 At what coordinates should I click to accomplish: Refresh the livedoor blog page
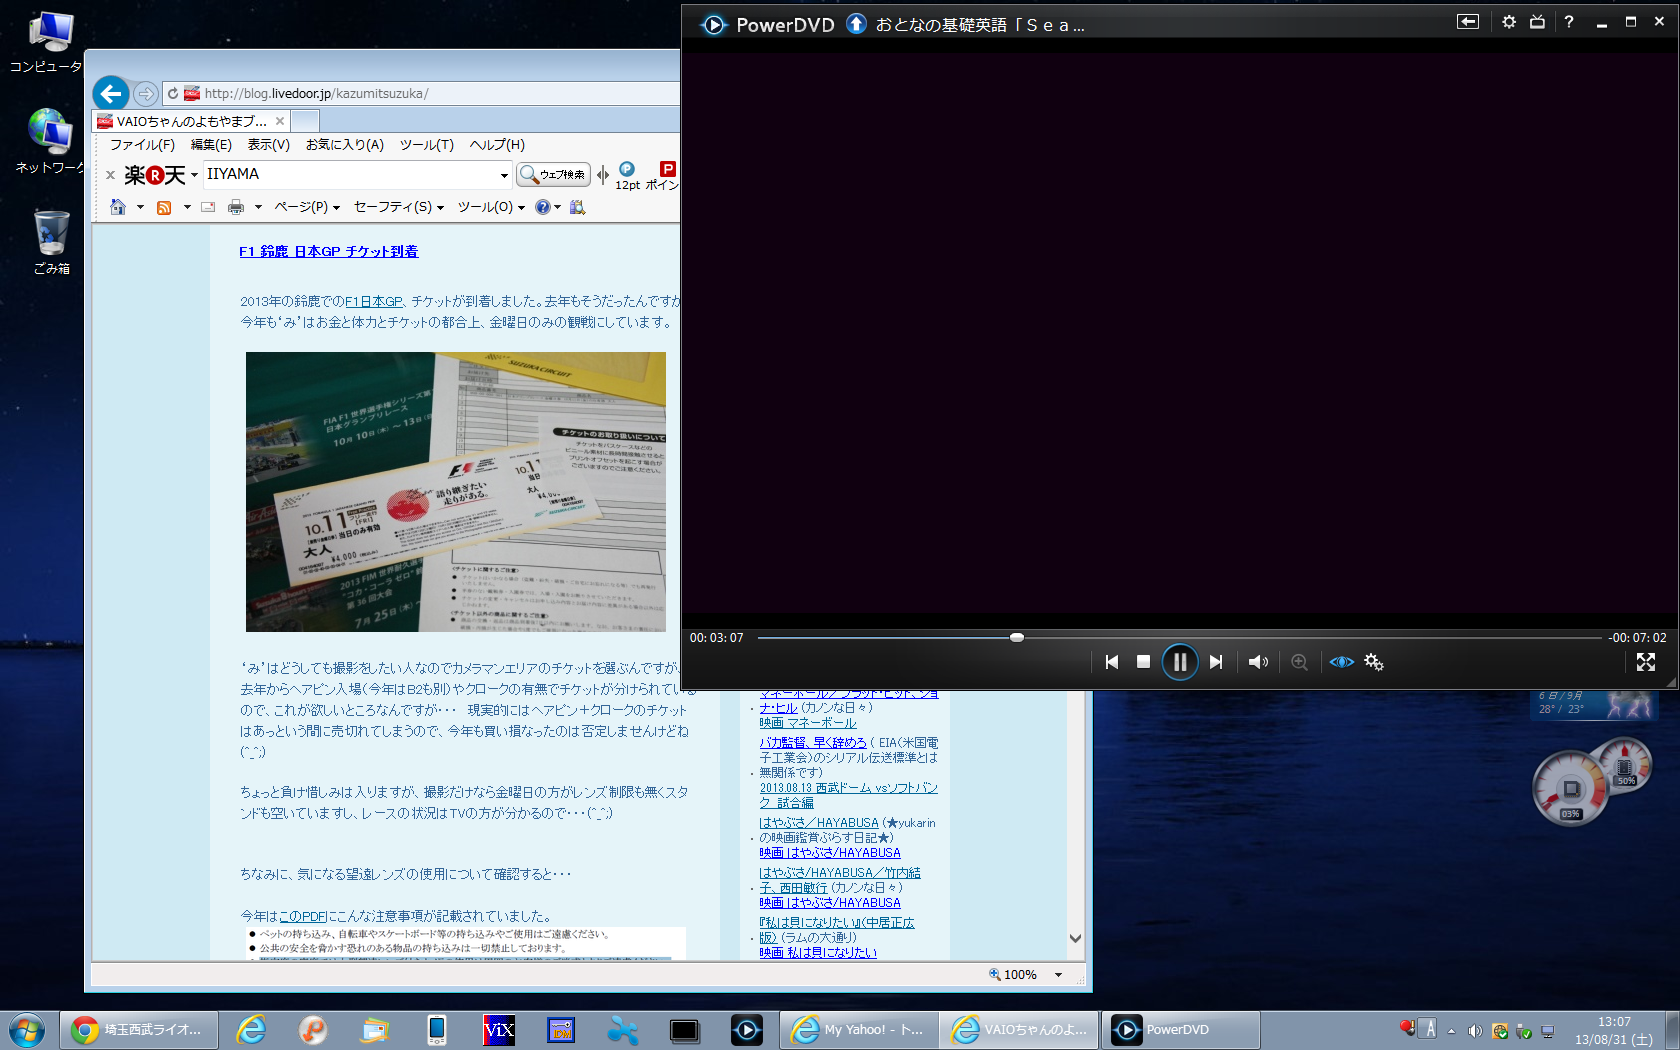173,94
